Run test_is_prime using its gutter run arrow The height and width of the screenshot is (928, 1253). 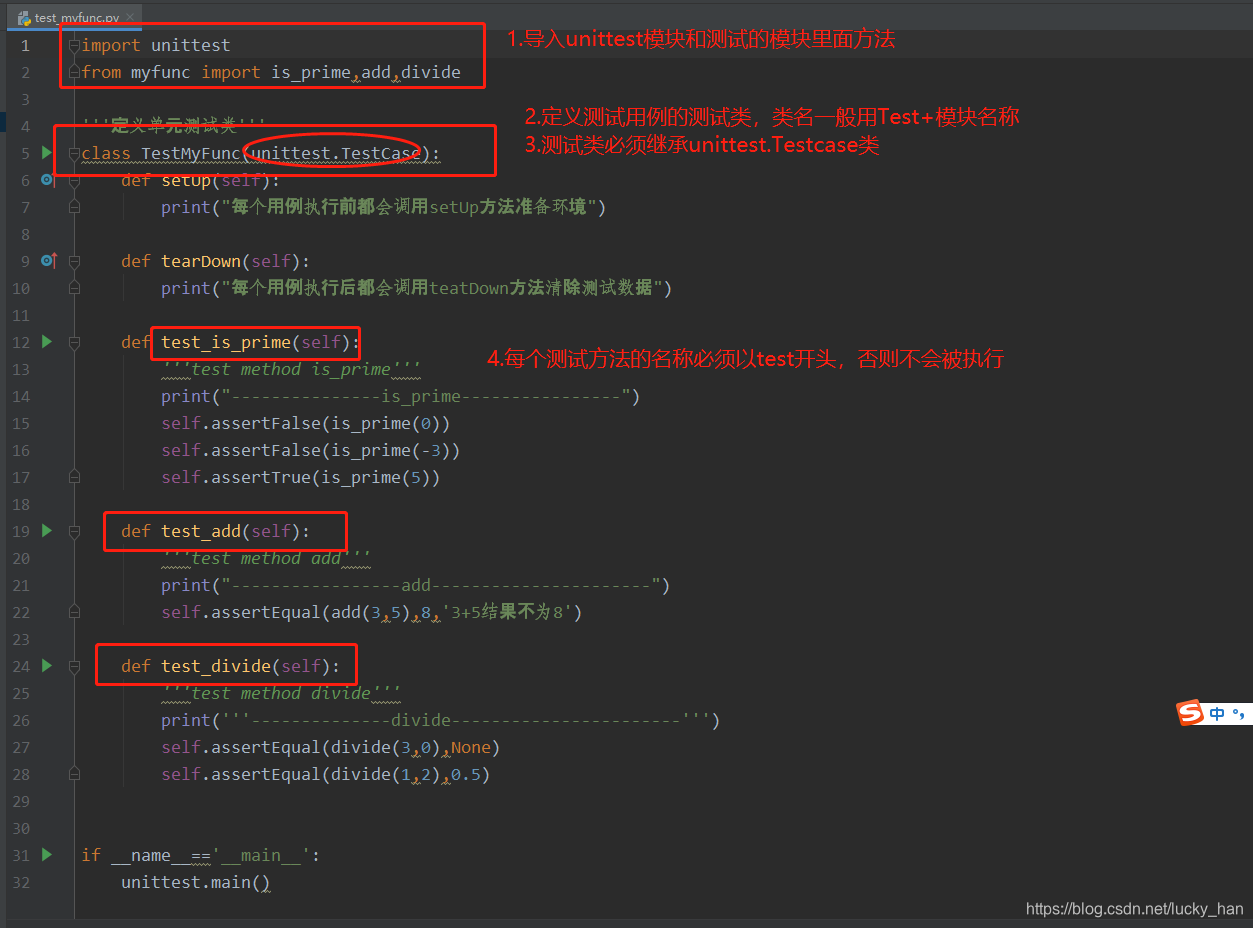pos(46,342)
